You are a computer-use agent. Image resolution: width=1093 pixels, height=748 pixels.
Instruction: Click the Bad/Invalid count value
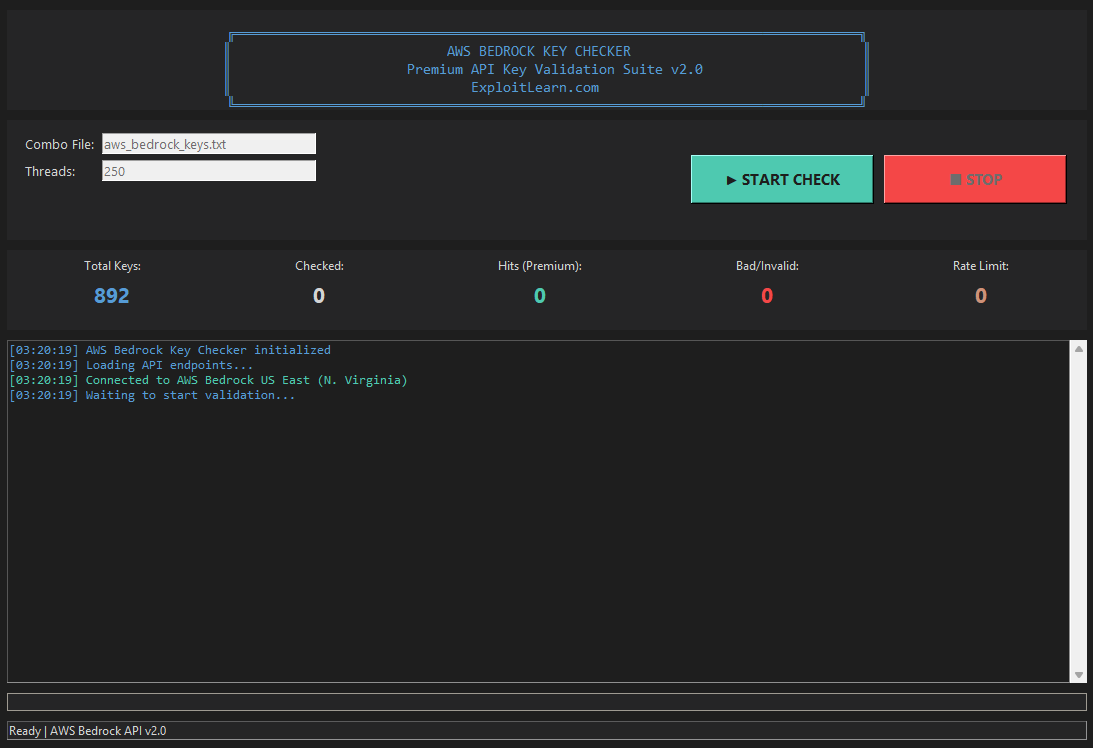point(767,296)
